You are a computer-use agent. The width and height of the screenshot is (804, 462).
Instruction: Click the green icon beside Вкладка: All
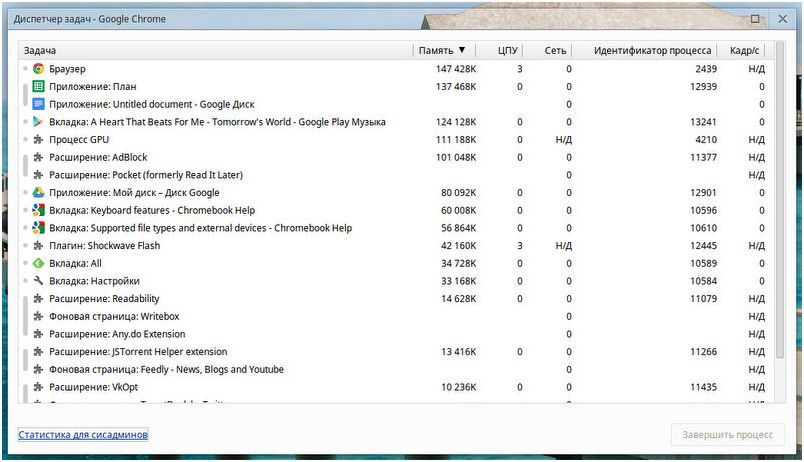point(38,263)
